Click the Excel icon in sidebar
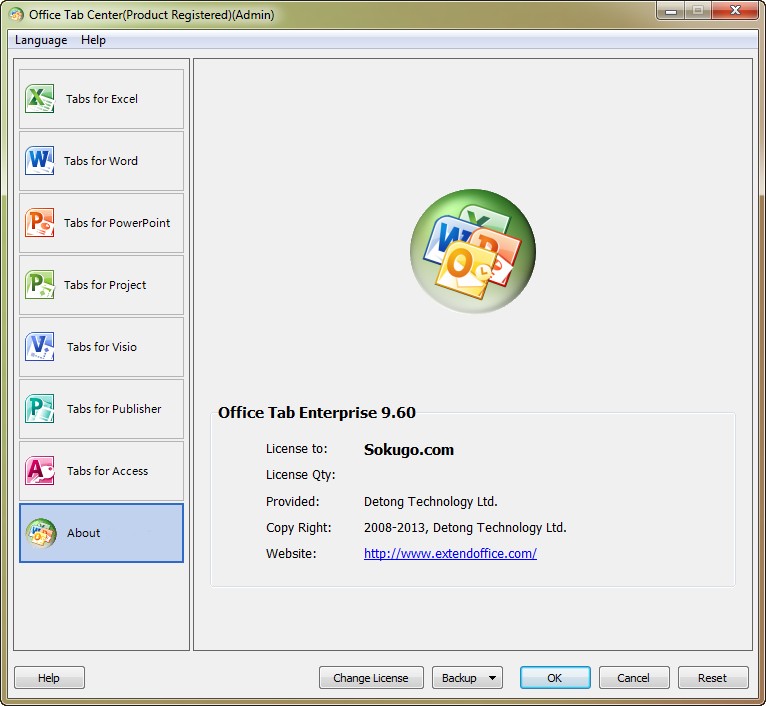The height and width of the screenshot is (706, 766). pos(40,99)
